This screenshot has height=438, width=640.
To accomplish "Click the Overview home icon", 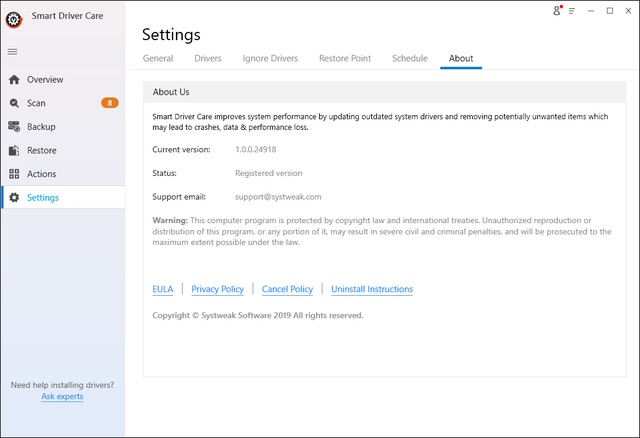I will pyautogui.click(x=14, y=79).
